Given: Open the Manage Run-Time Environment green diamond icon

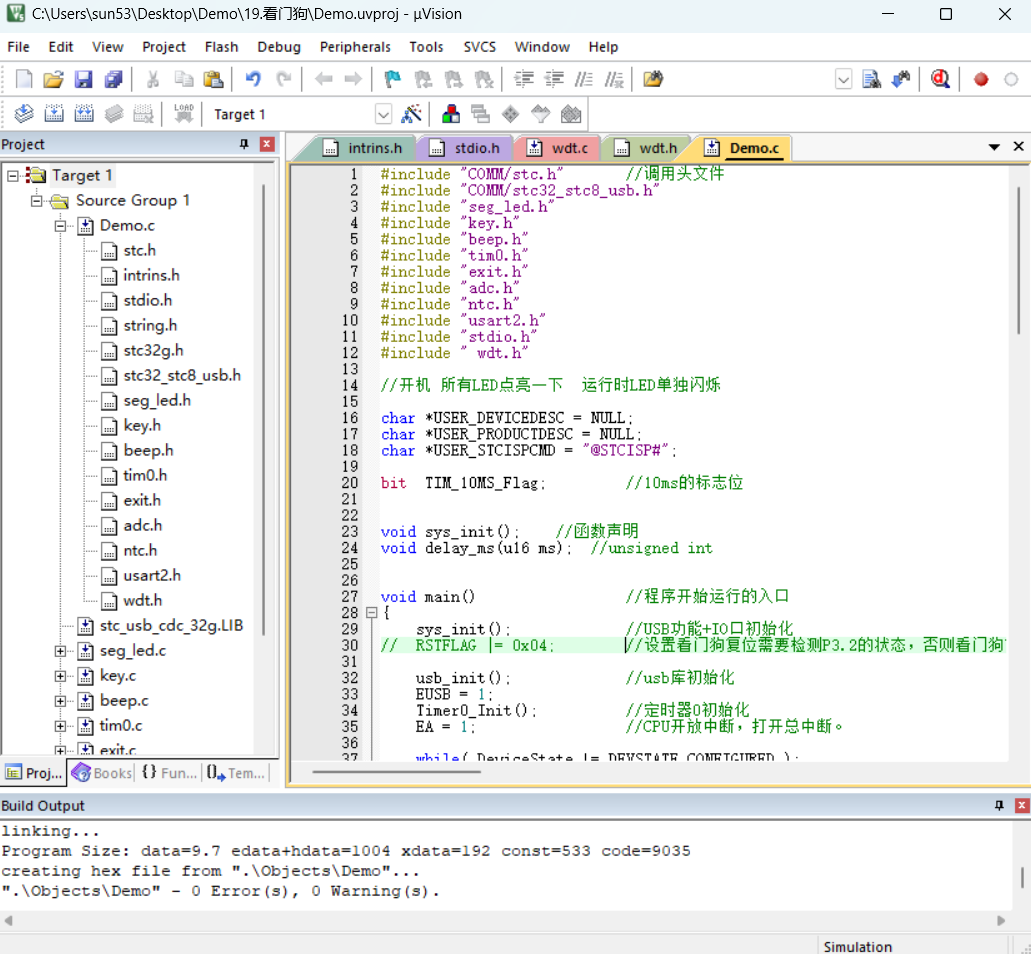Looking at the screenshot, I should click(x=510, y=114).
